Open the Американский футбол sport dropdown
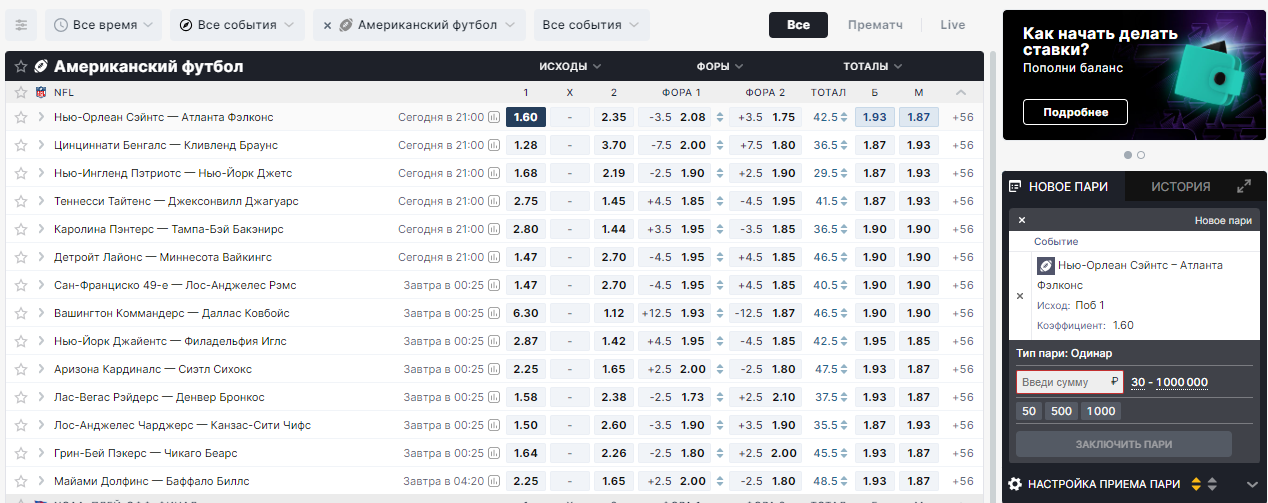The width and height of the screenshot is (1268, 503). (419, 25)
